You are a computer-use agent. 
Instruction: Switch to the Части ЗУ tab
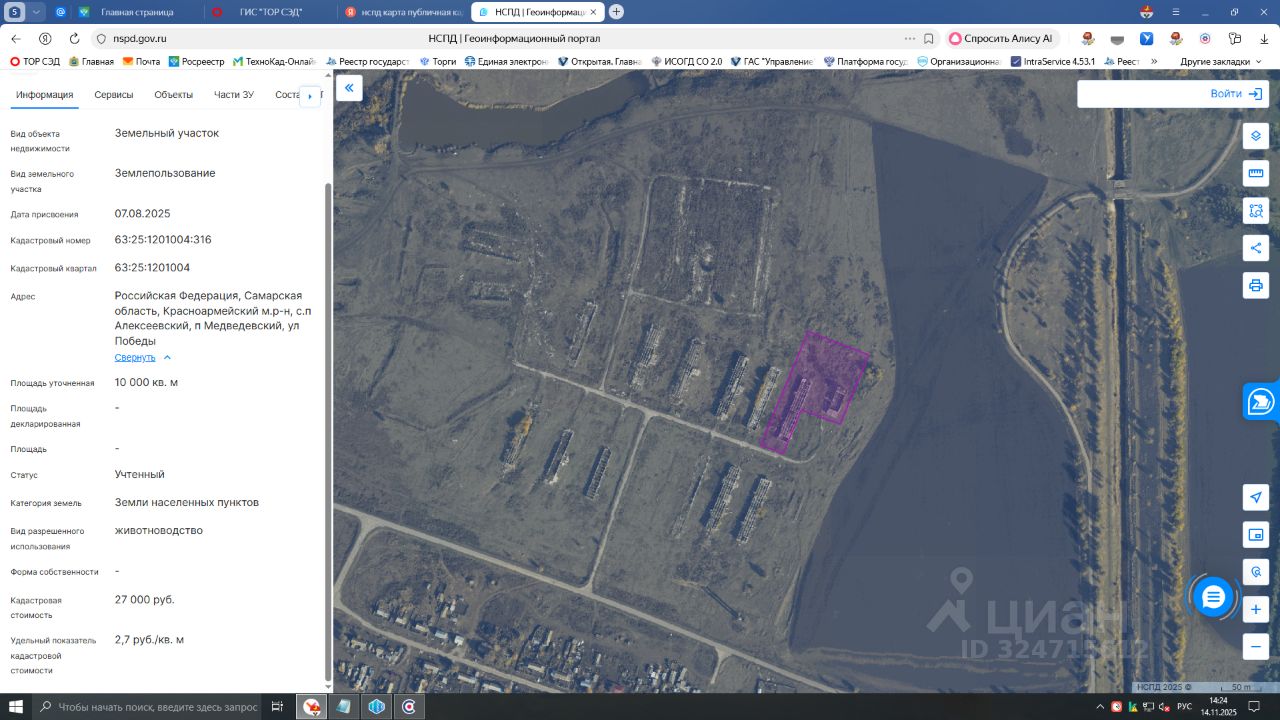(x=234, y=95)
